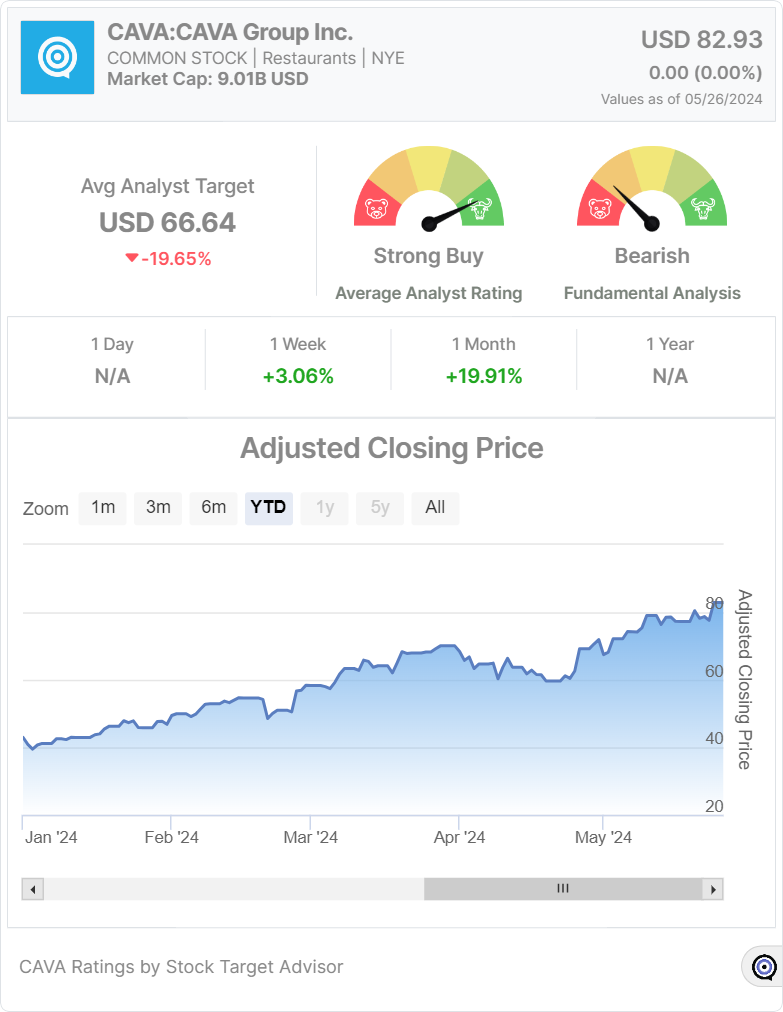
Task: Click the bull icon on fundamental analysis gauge
Action: (x=704, y=210)
